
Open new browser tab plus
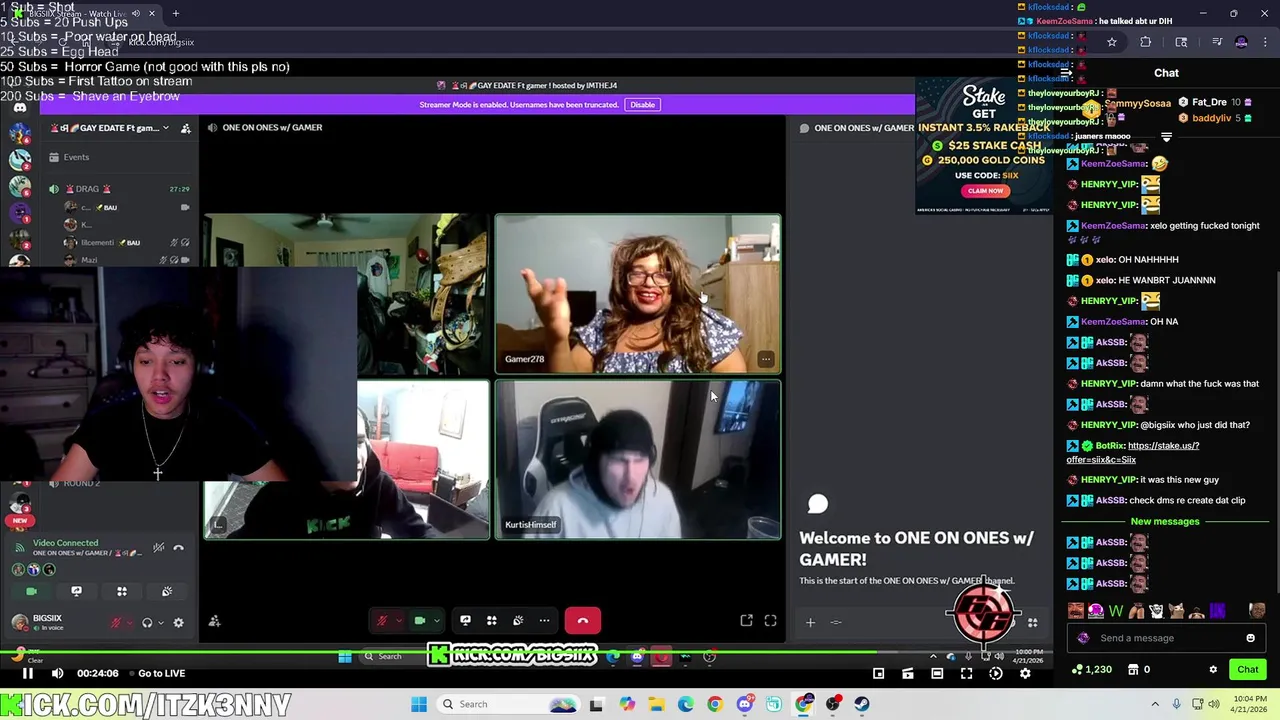point(175,14)
